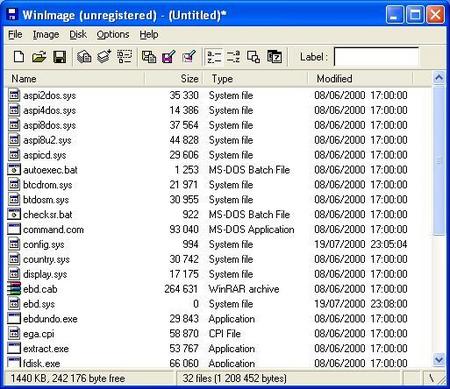Maximize the WinImage window
Image resolution: width=450 pixels, height=389 pixels.
pos(415,15)
